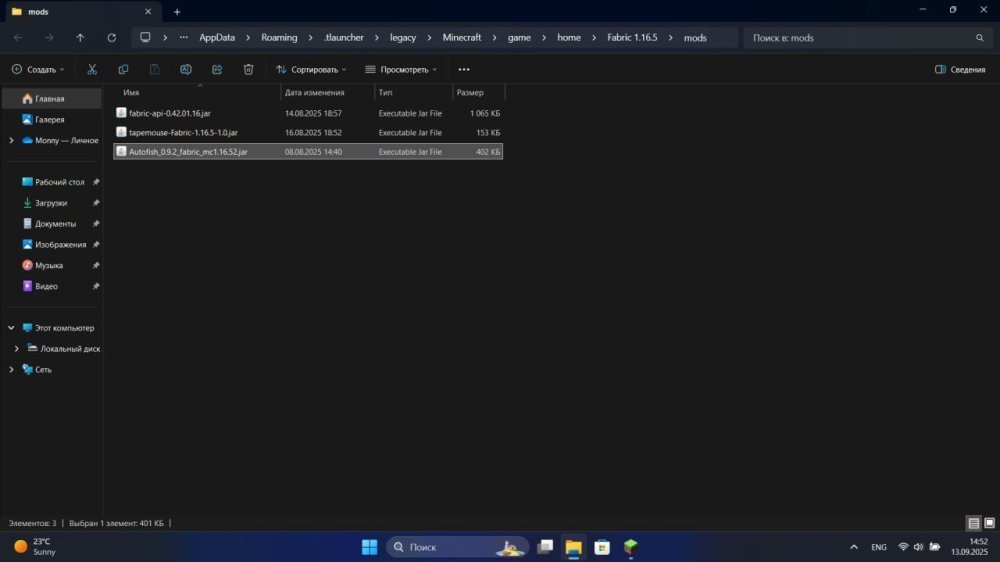Expand hidden breadcrumb path ellipsis

tap(184, 38)
